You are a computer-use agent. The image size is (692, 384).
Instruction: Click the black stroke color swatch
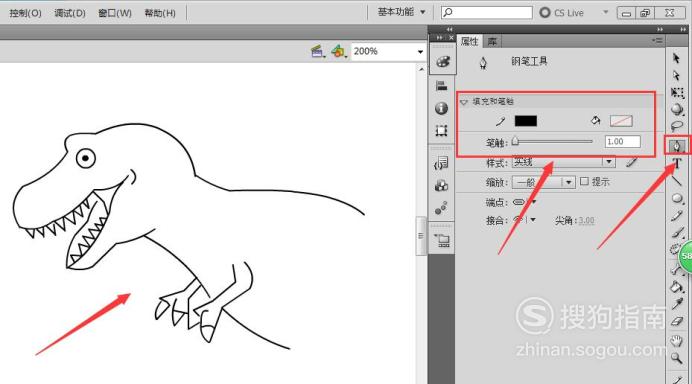526,121
